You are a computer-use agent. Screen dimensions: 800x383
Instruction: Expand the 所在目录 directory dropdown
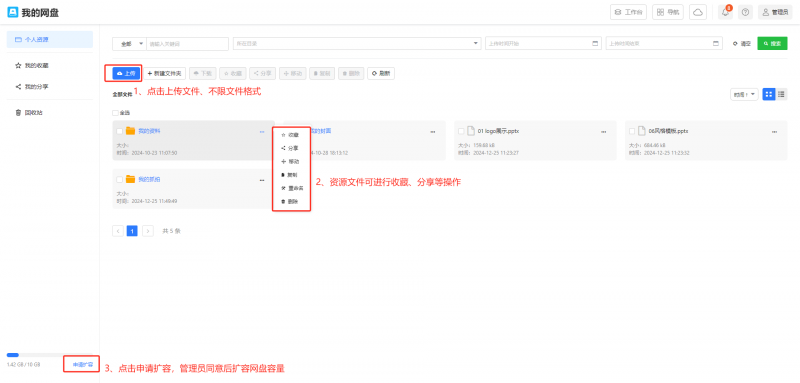click(x=357, y=44)
